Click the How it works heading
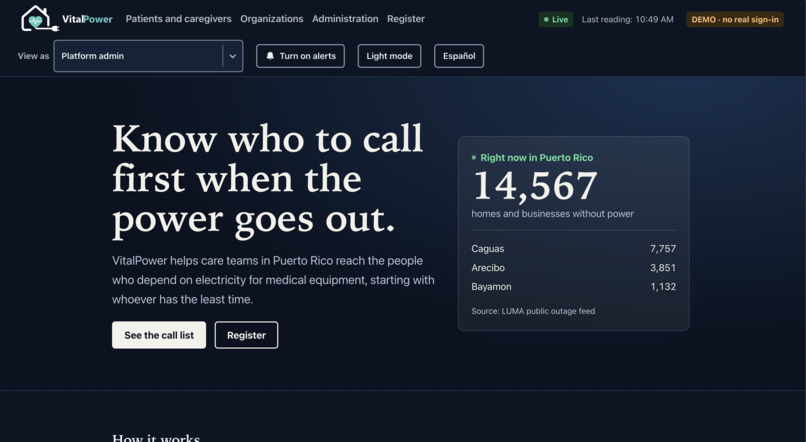This screenshot has height=442, width=806. 156,438
